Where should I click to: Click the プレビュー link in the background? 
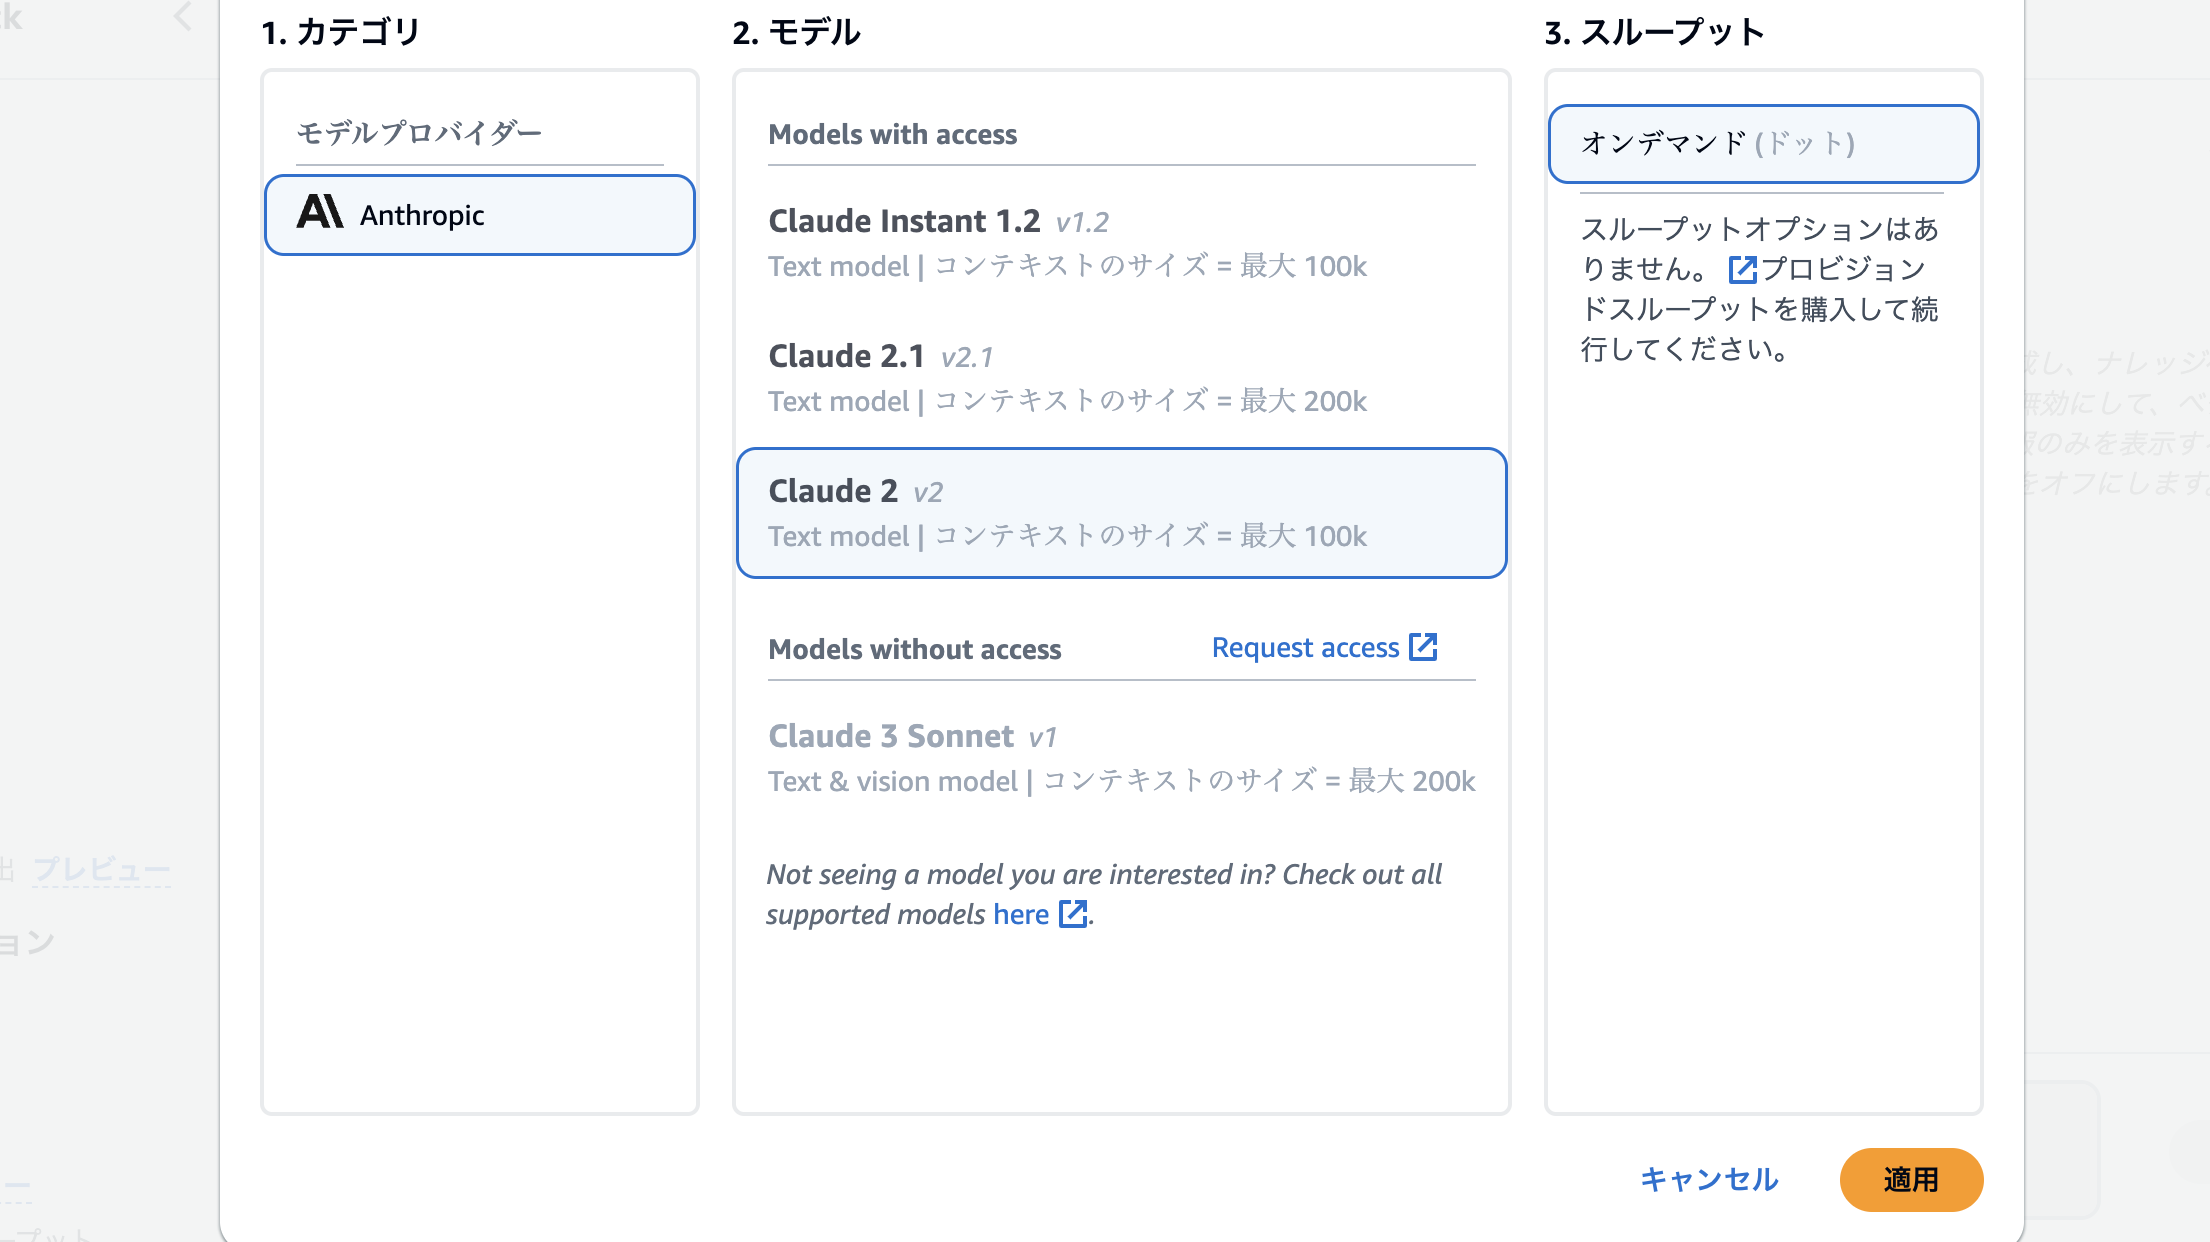click(x=102, y=869)
